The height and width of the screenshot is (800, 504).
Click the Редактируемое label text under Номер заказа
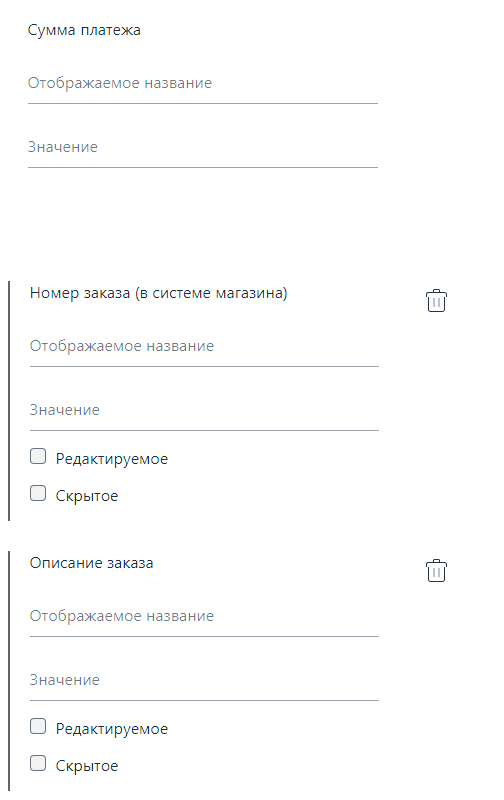(x=112, y=459)
